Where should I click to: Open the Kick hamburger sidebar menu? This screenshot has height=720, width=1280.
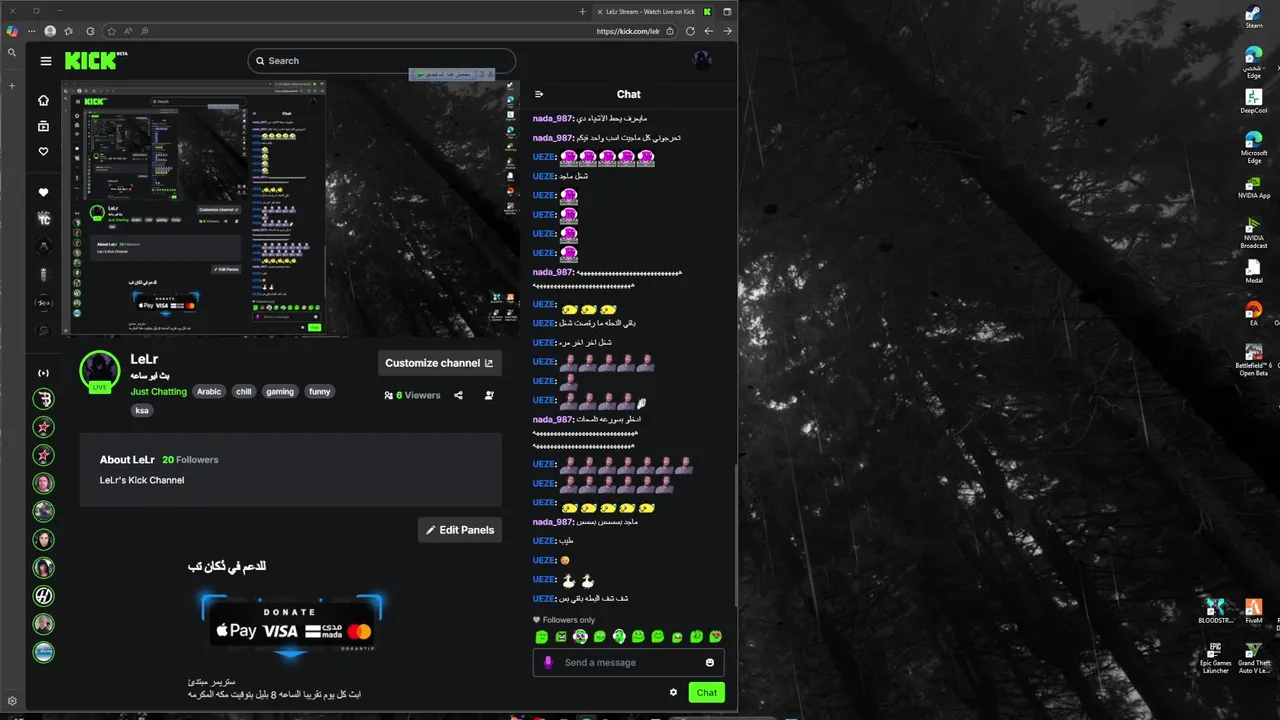point(45,61)
